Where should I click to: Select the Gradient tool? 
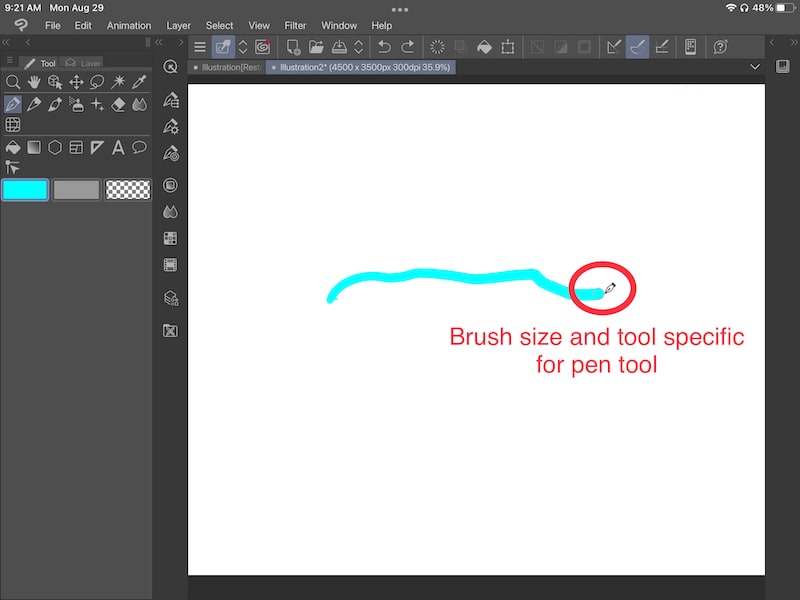click(x=34, y=147)
